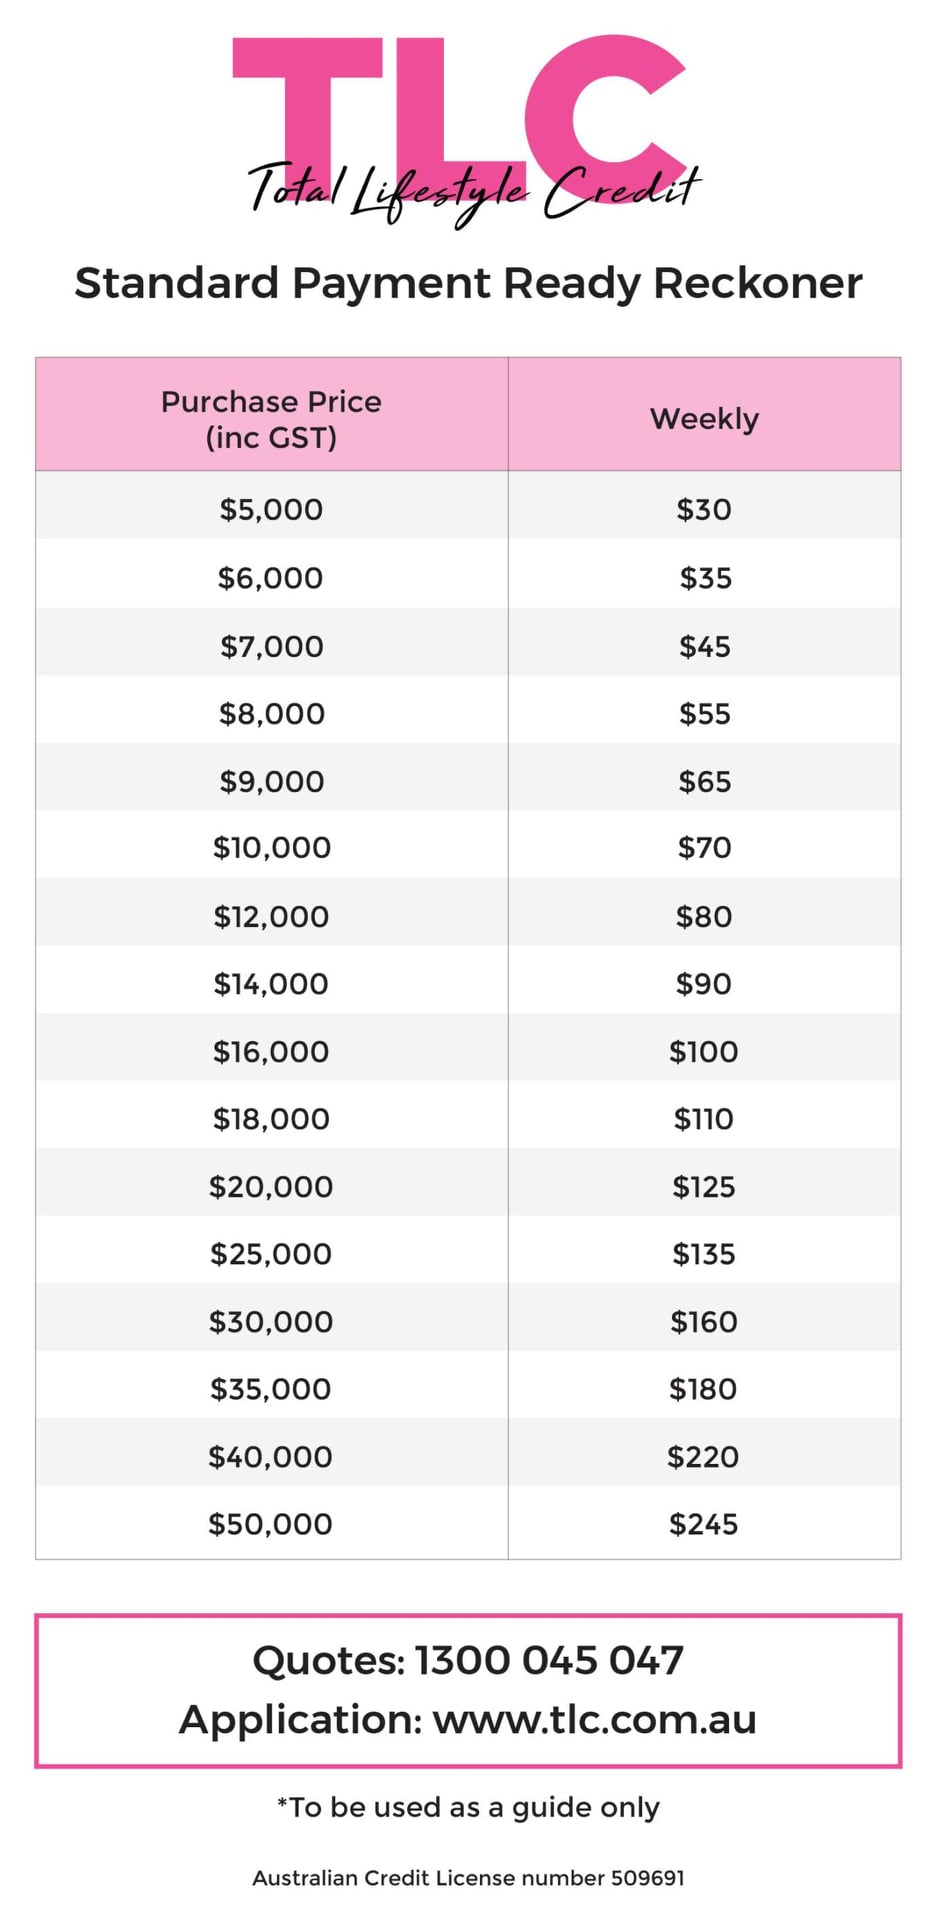The width and height of the screenshot is (937, 1920).
Task: Select the $7,000 purchase price row
Action: click(x=468, y=645)
